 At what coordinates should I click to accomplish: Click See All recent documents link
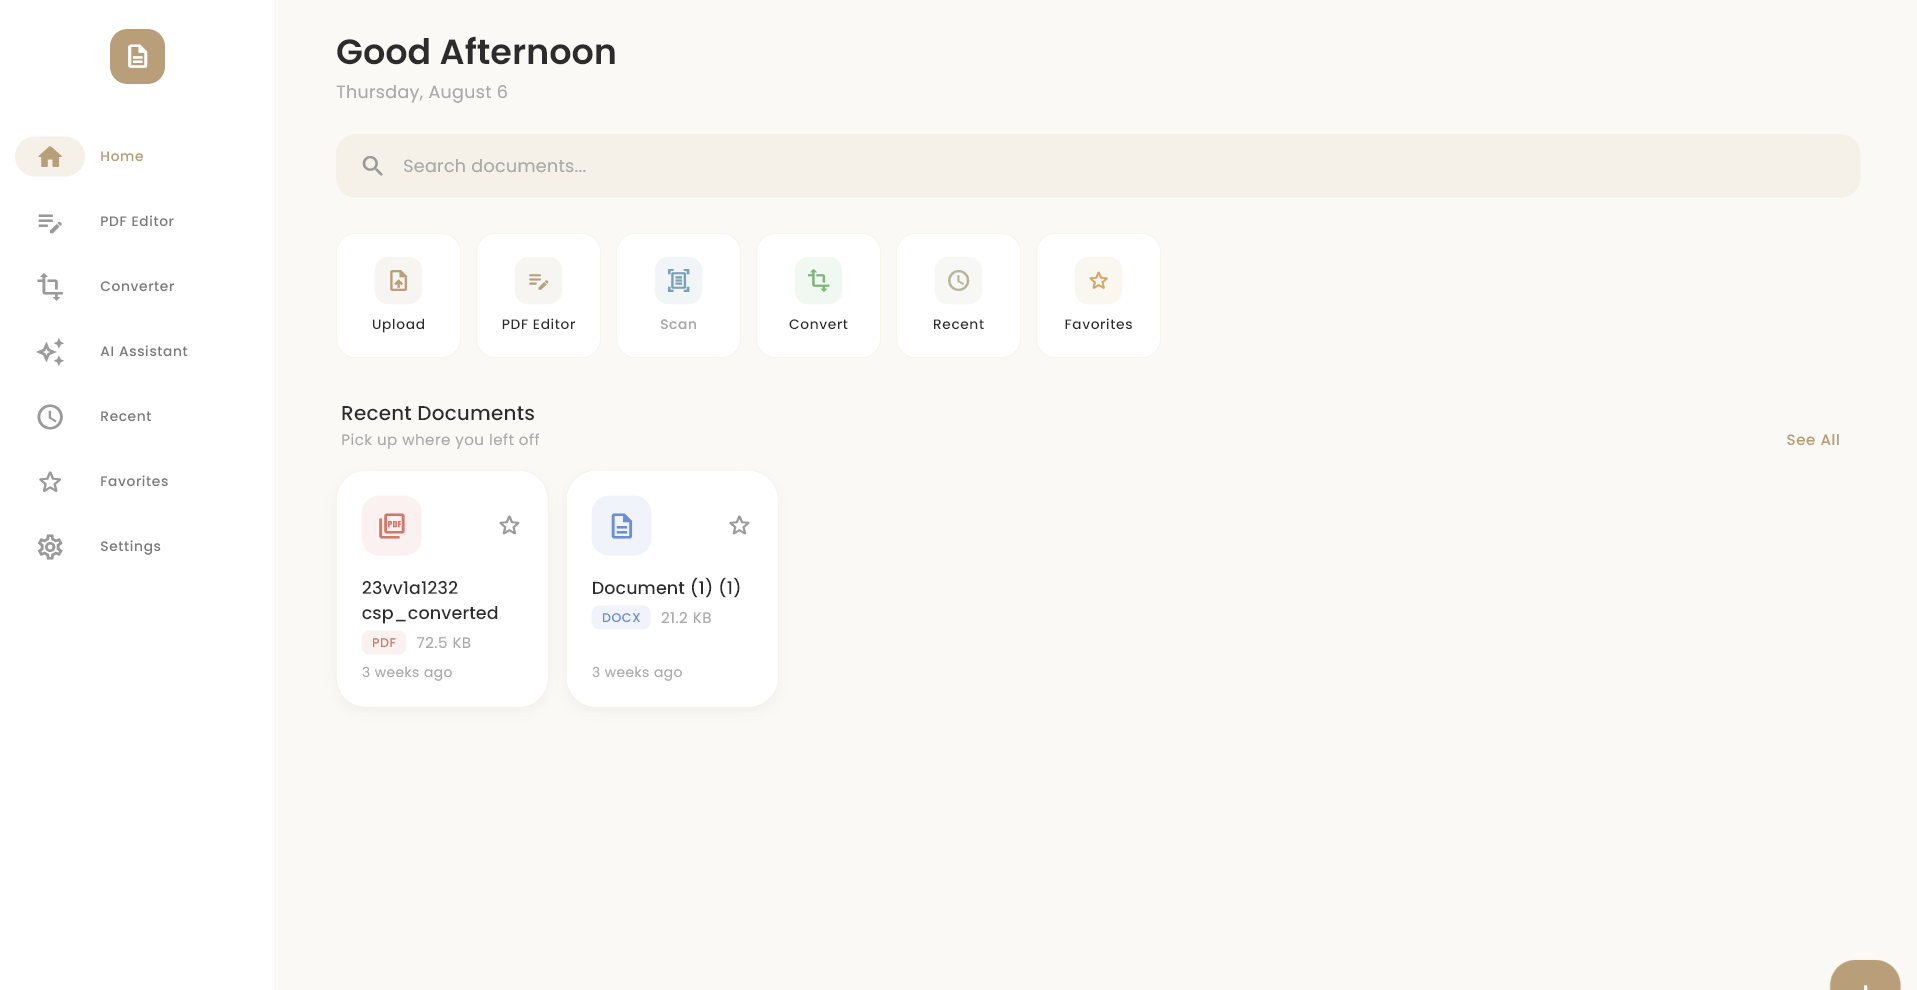point(1813,440)
